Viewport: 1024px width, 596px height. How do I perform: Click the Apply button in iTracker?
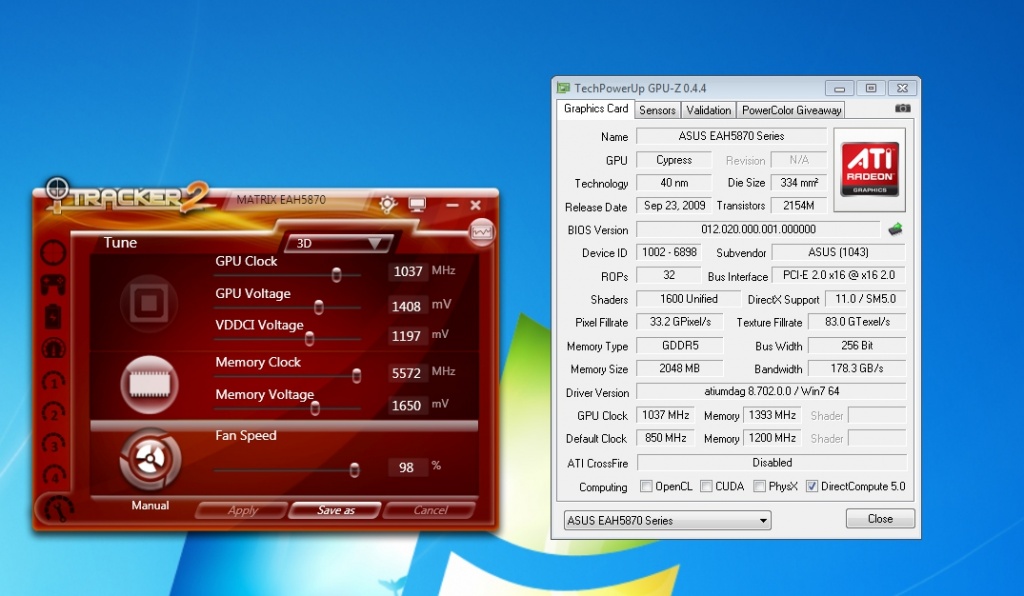point(242,510)
